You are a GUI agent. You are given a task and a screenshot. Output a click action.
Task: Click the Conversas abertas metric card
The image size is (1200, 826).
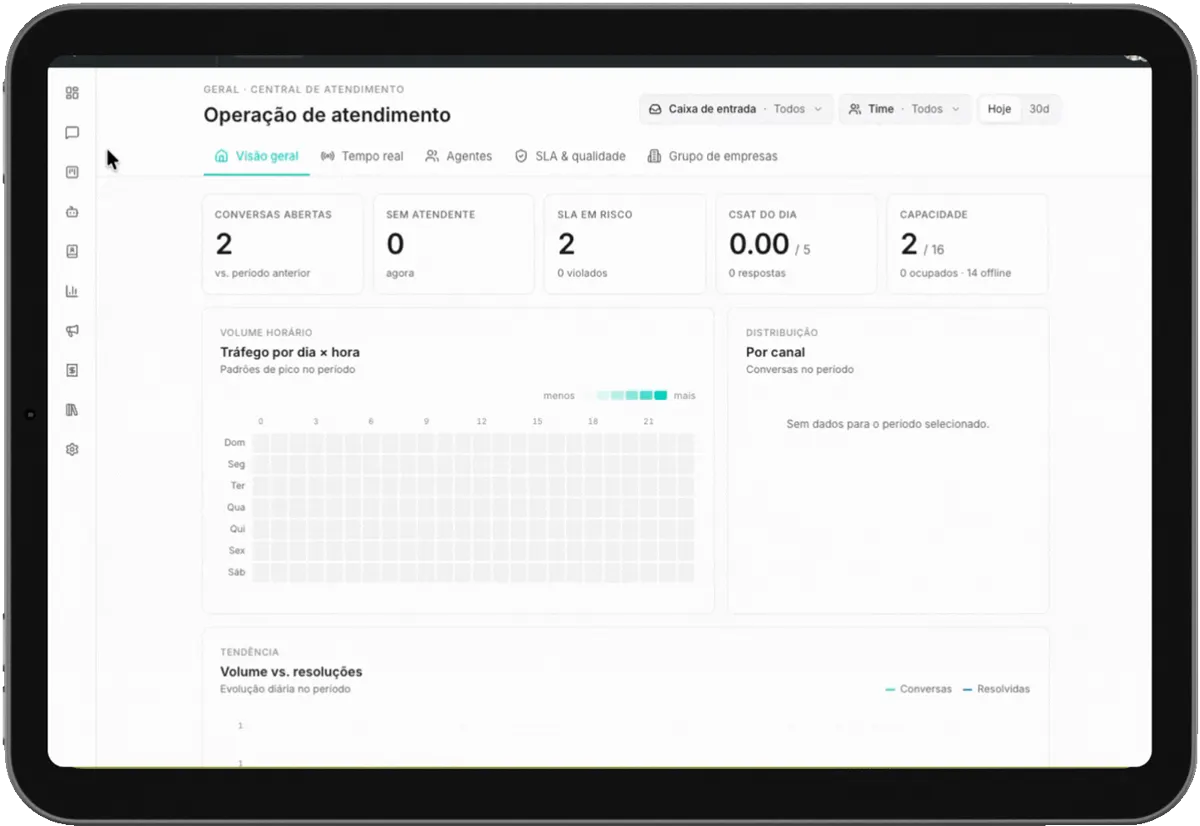tap(283, 244)
